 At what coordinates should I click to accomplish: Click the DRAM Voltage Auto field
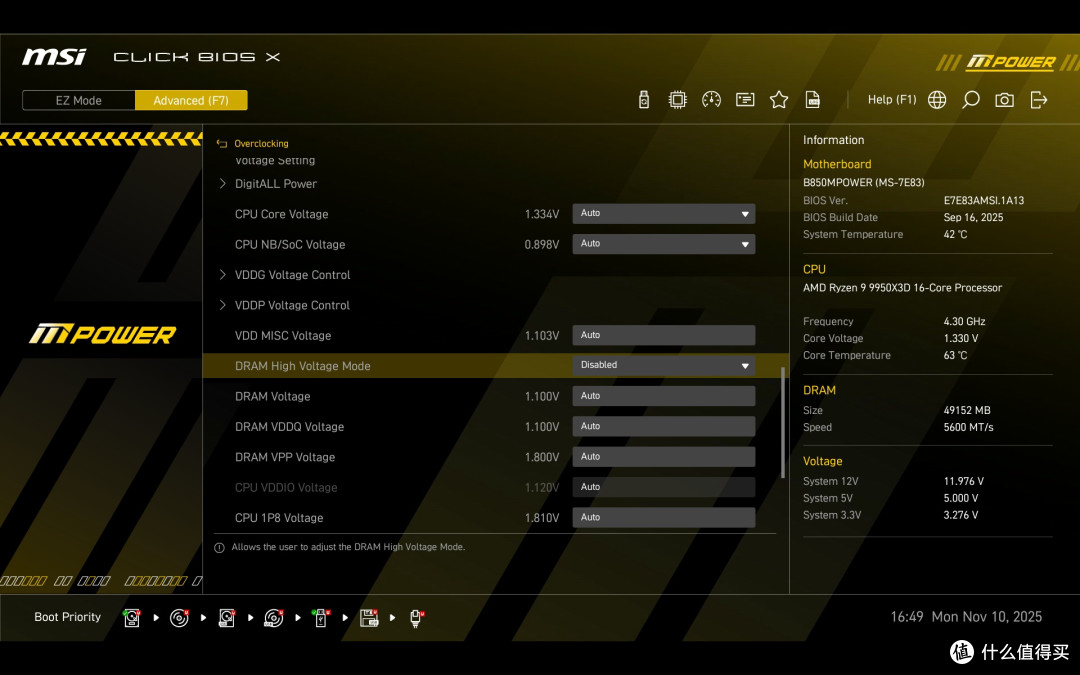[x=663, y=396]
